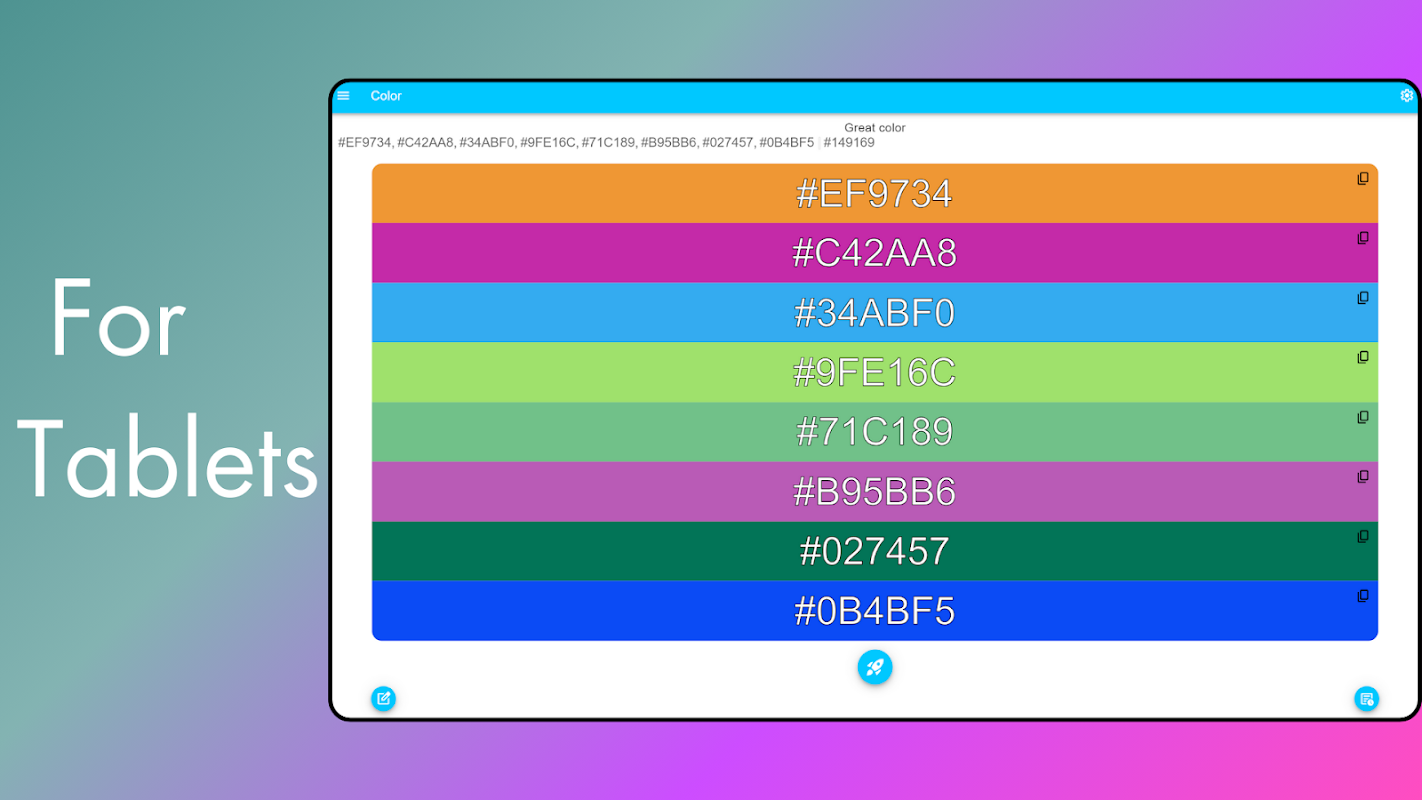This screenshot has height=800, width=1422.
Task: Copy the #71C189 color code
Action: click(1362, 417)
